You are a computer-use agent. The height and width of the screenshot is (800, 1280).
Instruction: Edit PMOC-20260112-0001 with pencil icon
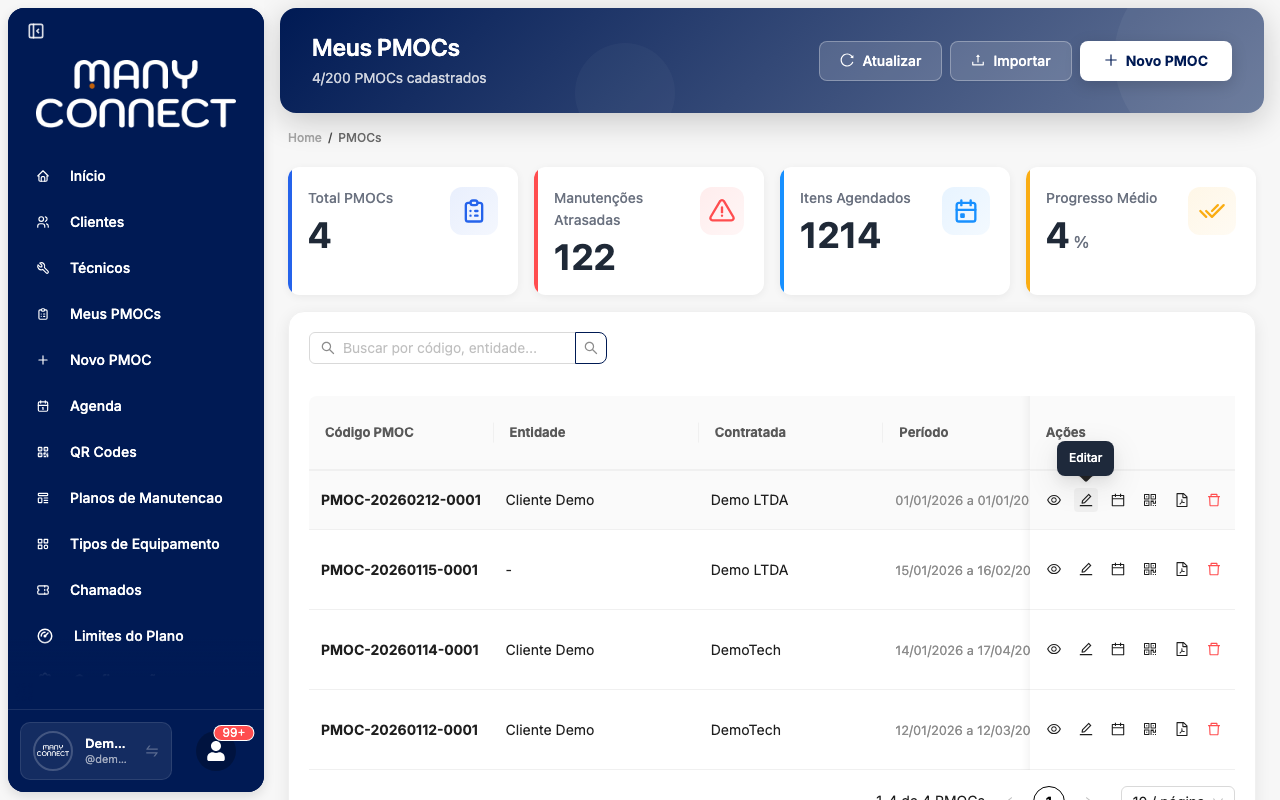pyautogui.click(x=1086, y=729)
